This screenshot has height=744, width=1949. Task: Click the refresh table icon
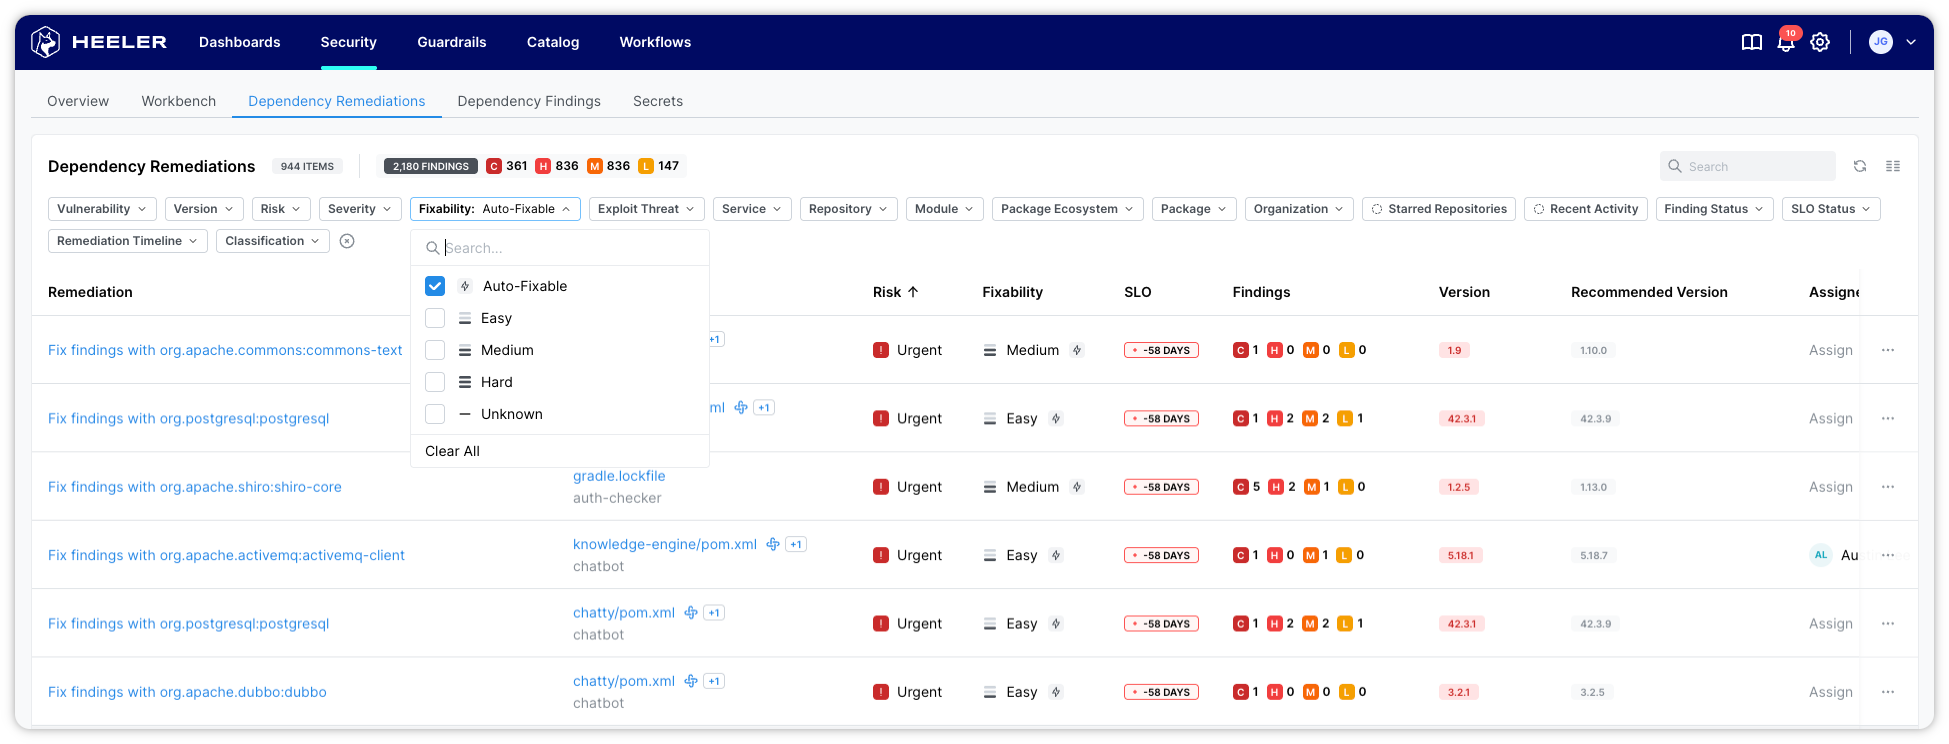(x=1860, y=166)
